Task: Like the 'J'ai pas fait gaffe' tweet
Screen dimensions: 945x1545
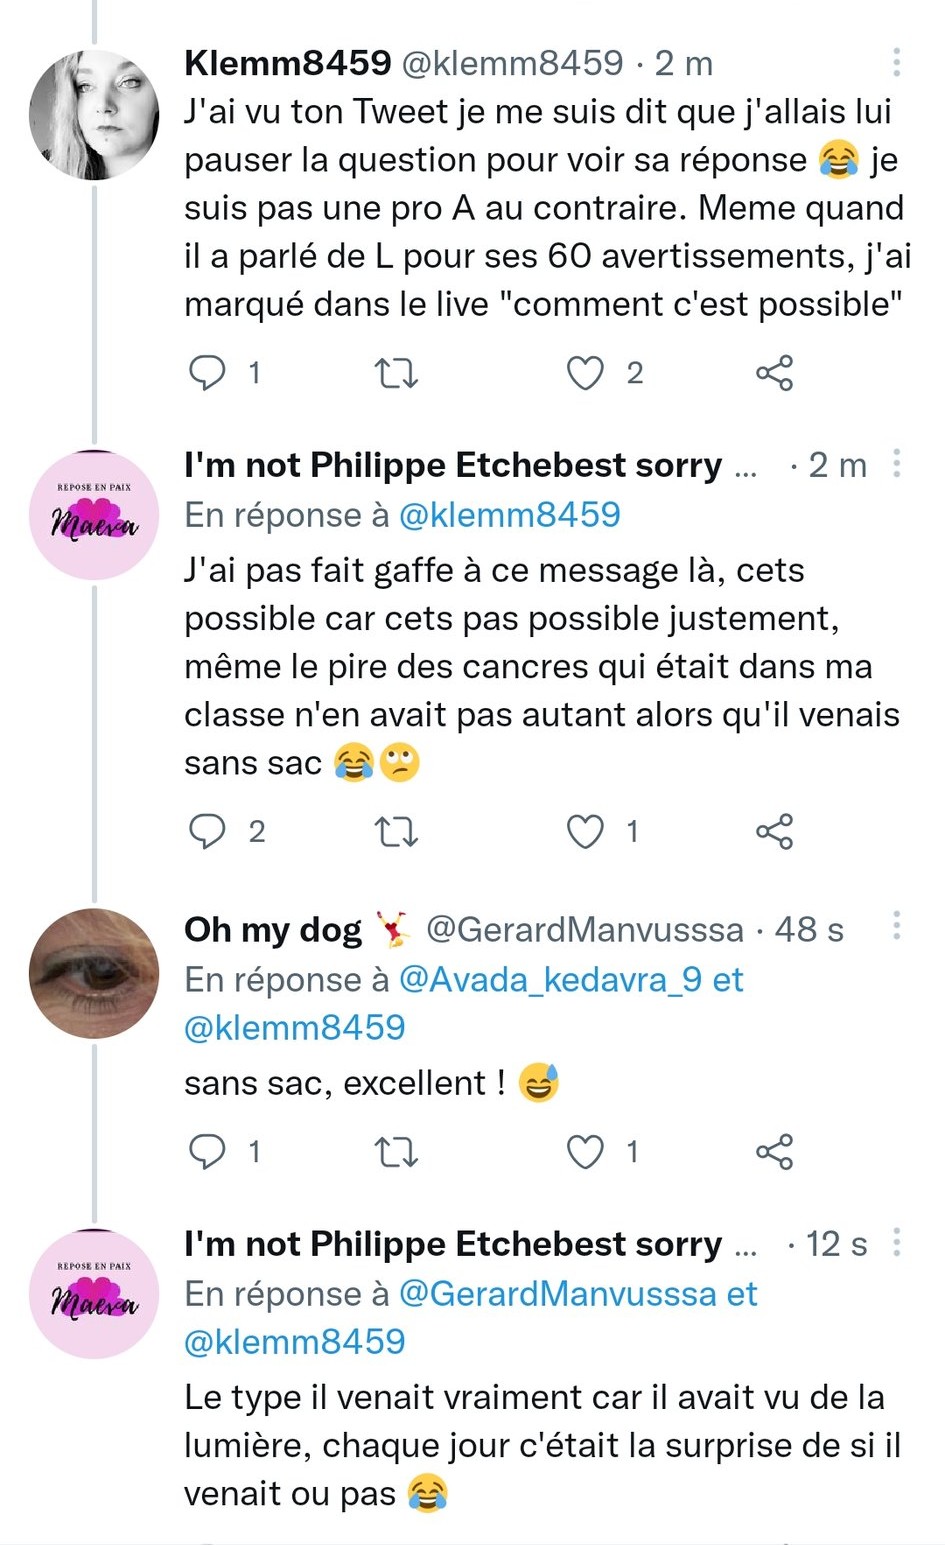Action: [586, 831]
